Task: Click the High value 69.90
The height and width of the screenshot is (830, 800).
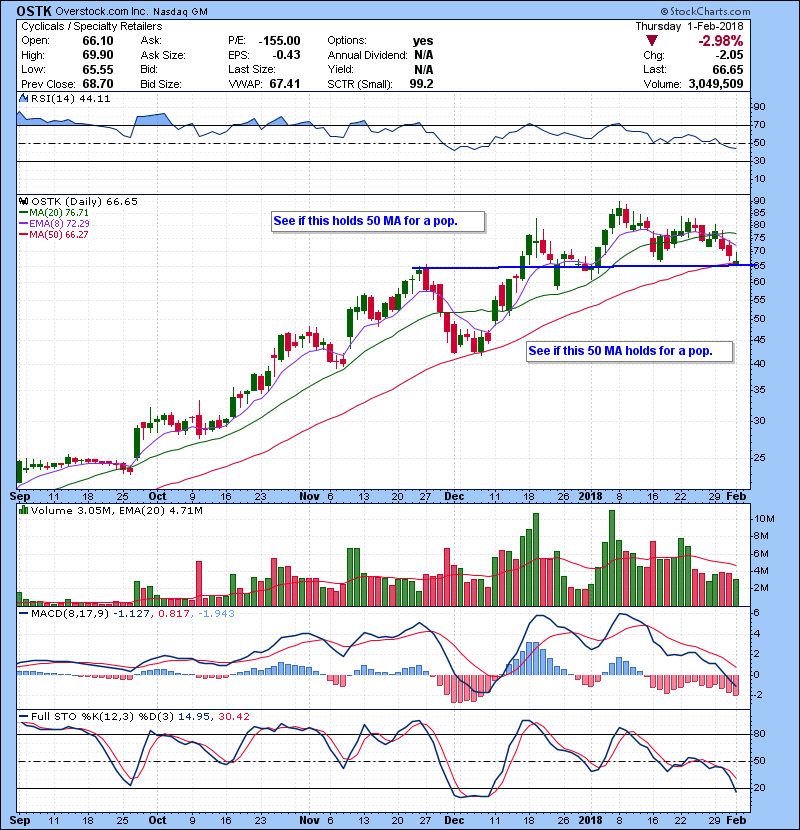Action: (x=97, y=55)
